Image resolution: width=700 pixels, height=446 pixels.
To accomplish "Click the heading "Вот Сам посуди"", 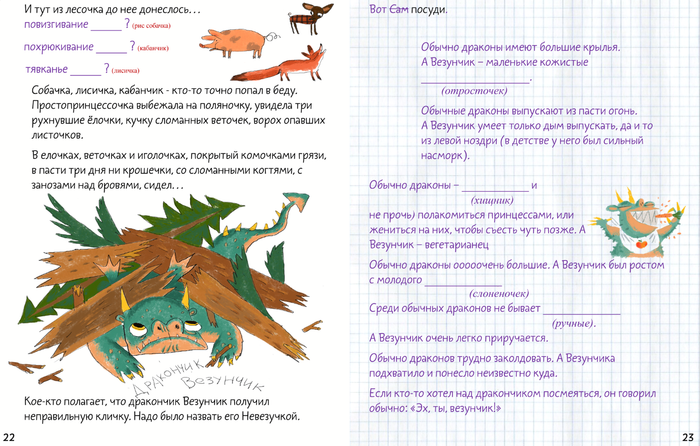I will point(408,9).
